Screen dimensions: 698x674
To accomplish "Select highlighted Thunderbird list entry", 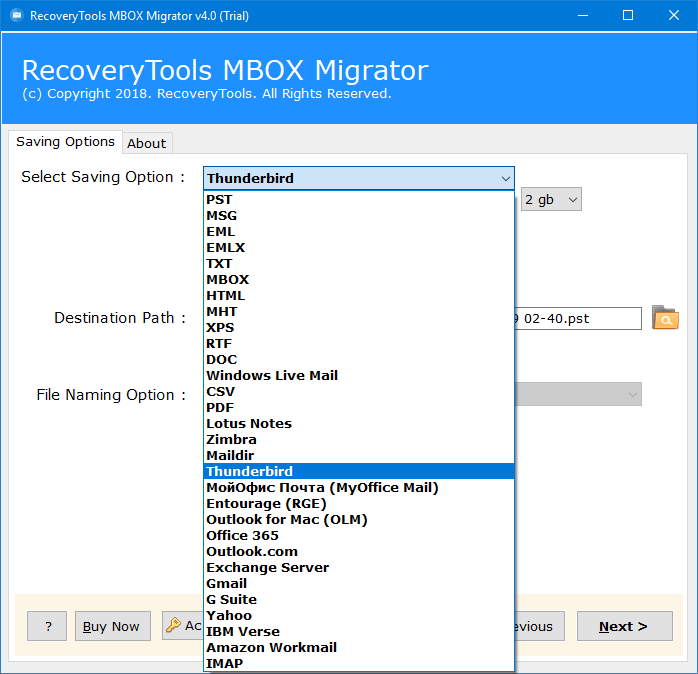I will [359, 471].
